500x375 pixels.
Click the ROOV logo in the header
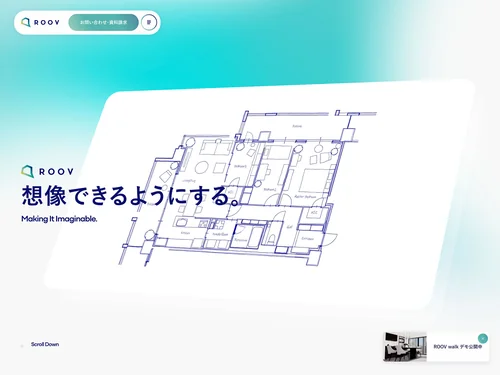click(x=40, y=22)
